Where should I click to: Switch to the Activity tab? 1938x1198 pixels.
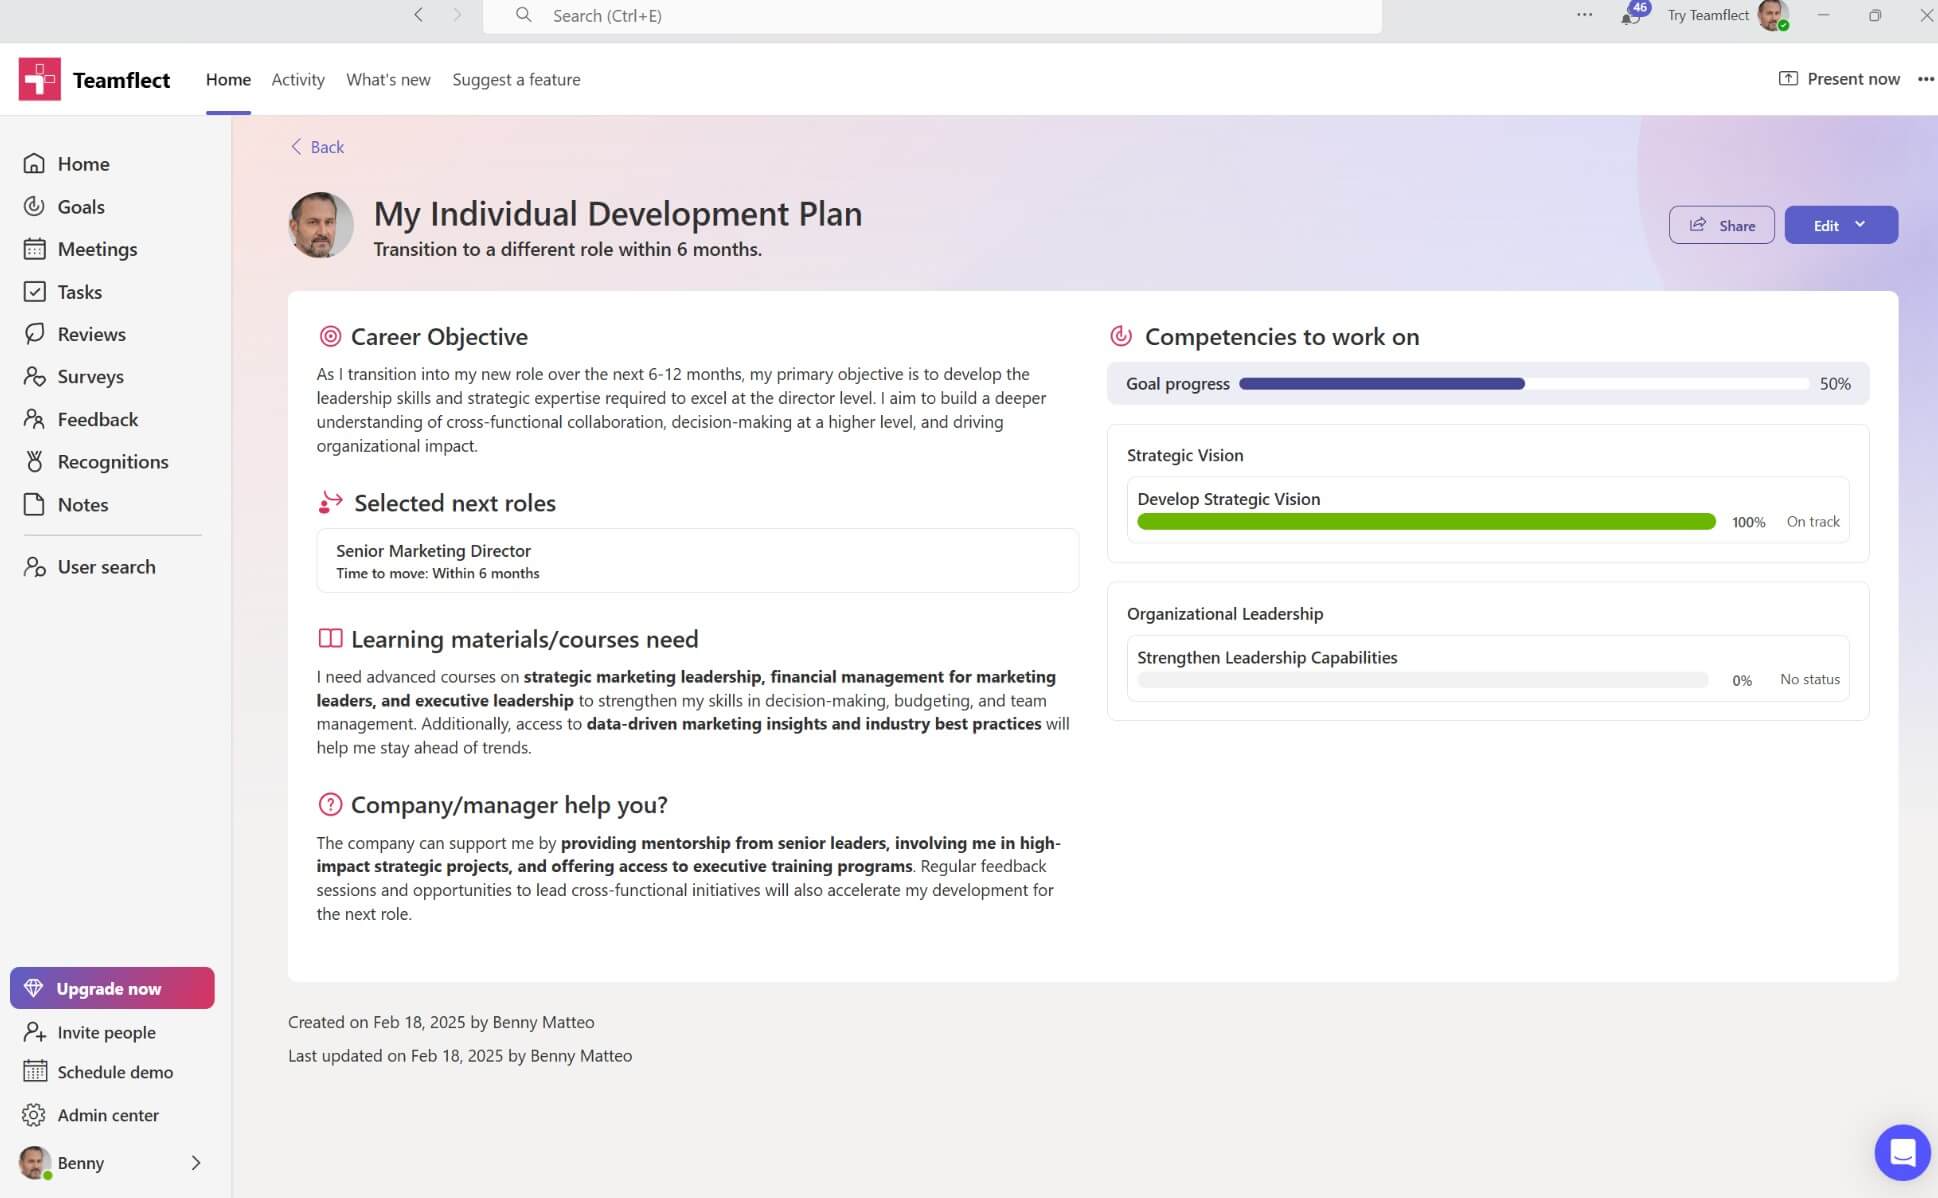point(298,79)
